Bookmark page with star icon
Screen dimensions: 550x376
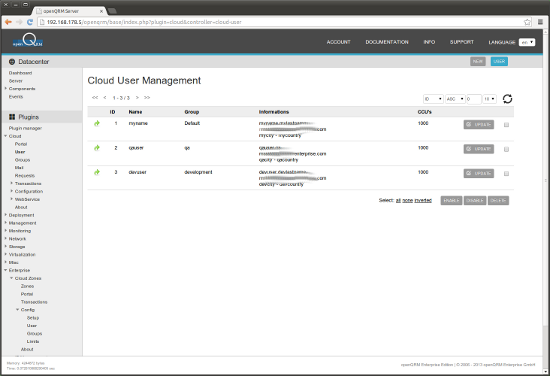point(527,22)
